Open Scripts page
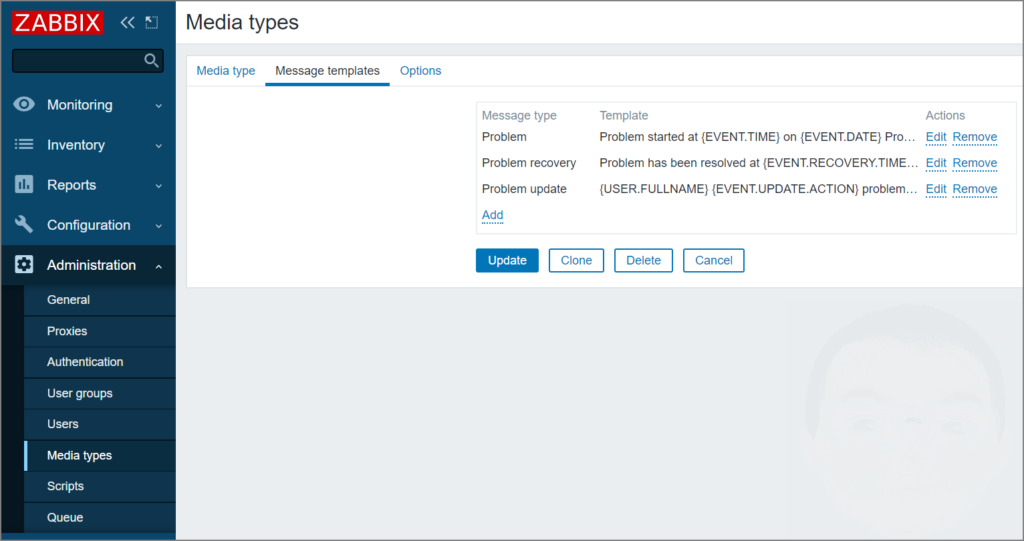 pyautogui.click(x=65, y=486)
